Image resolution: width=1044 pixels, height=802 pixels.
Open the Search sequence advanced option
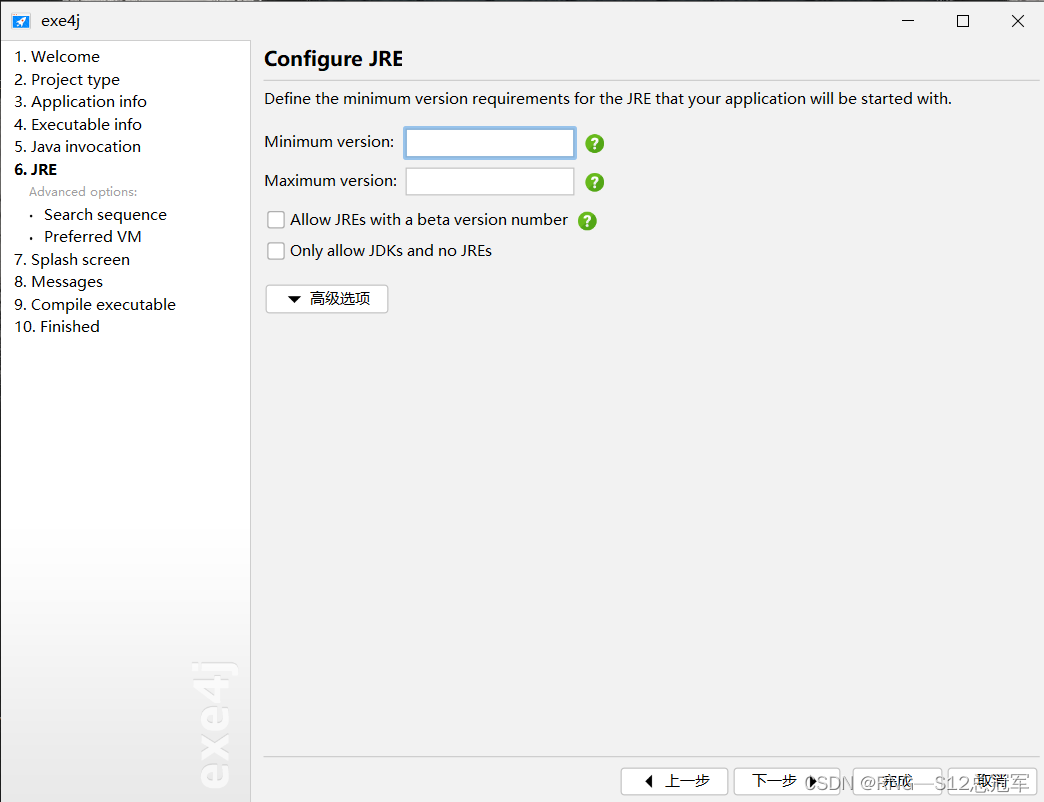coord(105,214)
